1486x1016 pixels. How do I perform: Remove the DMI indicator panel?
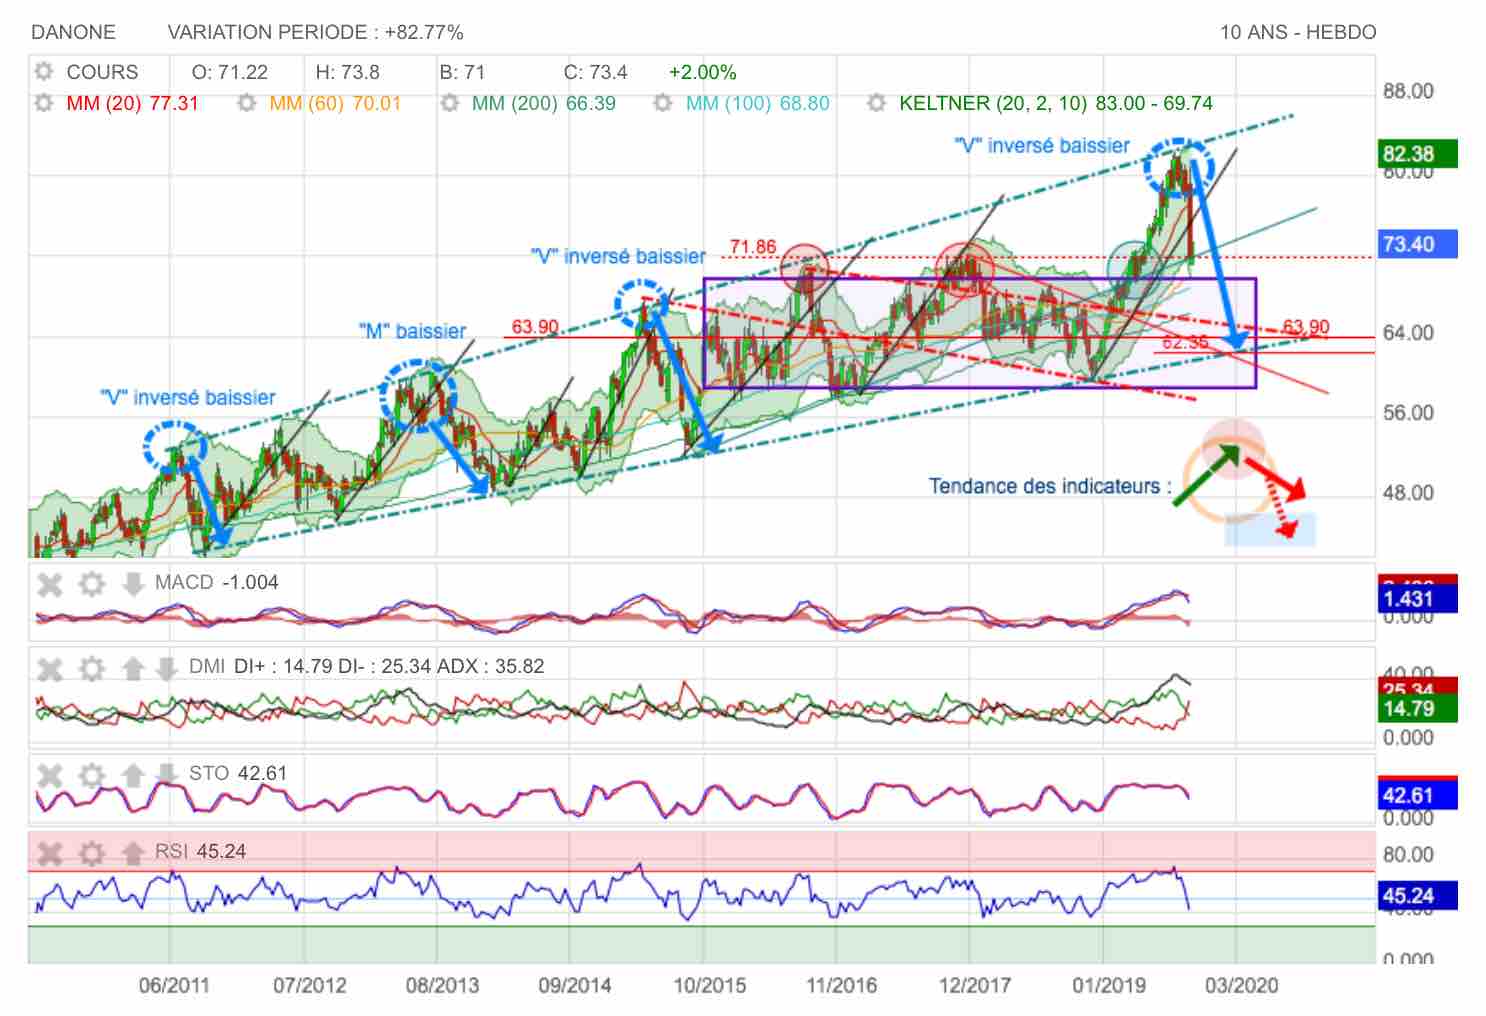coord(50,668)
